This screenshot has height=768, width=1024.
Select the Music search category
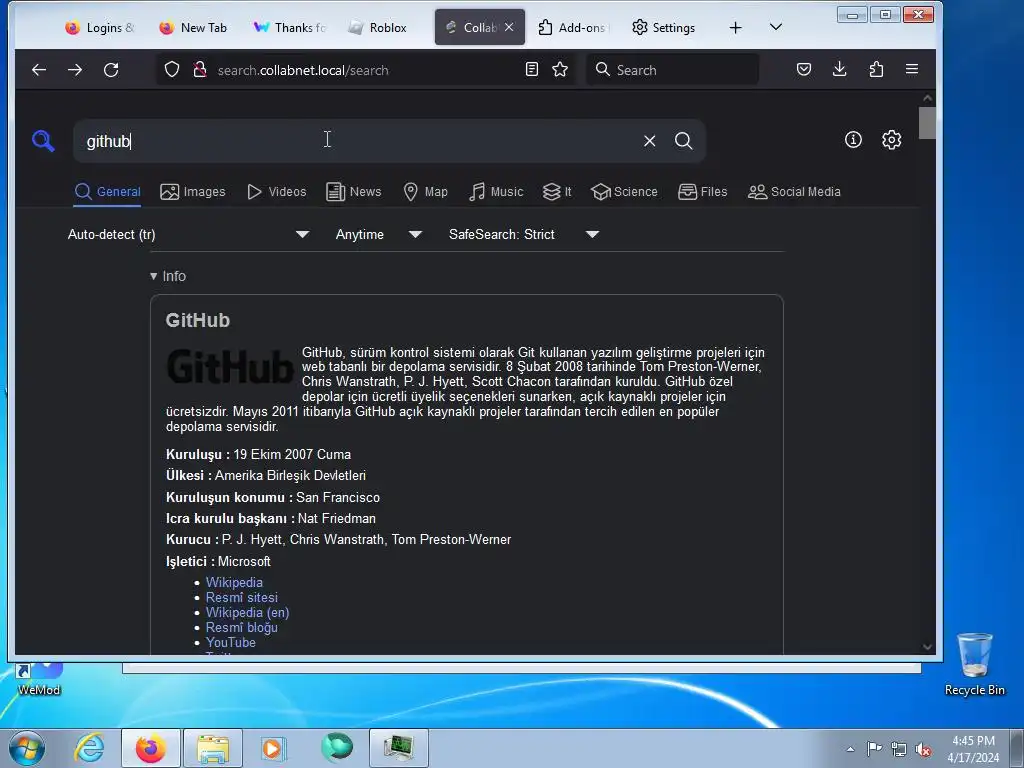pyautogui.click(x=496, y=192)
